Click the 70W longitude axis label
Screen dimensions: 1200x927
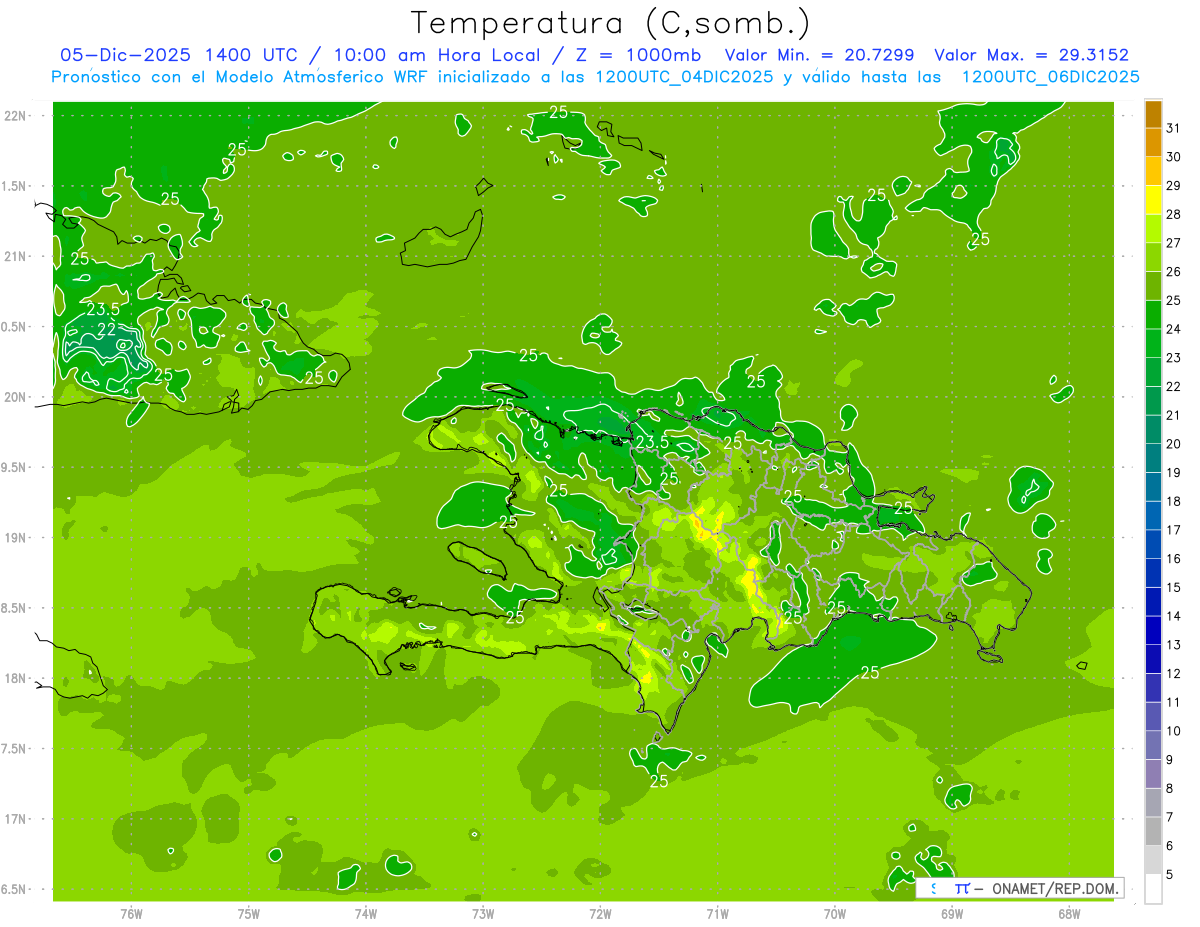click(835, 915)
